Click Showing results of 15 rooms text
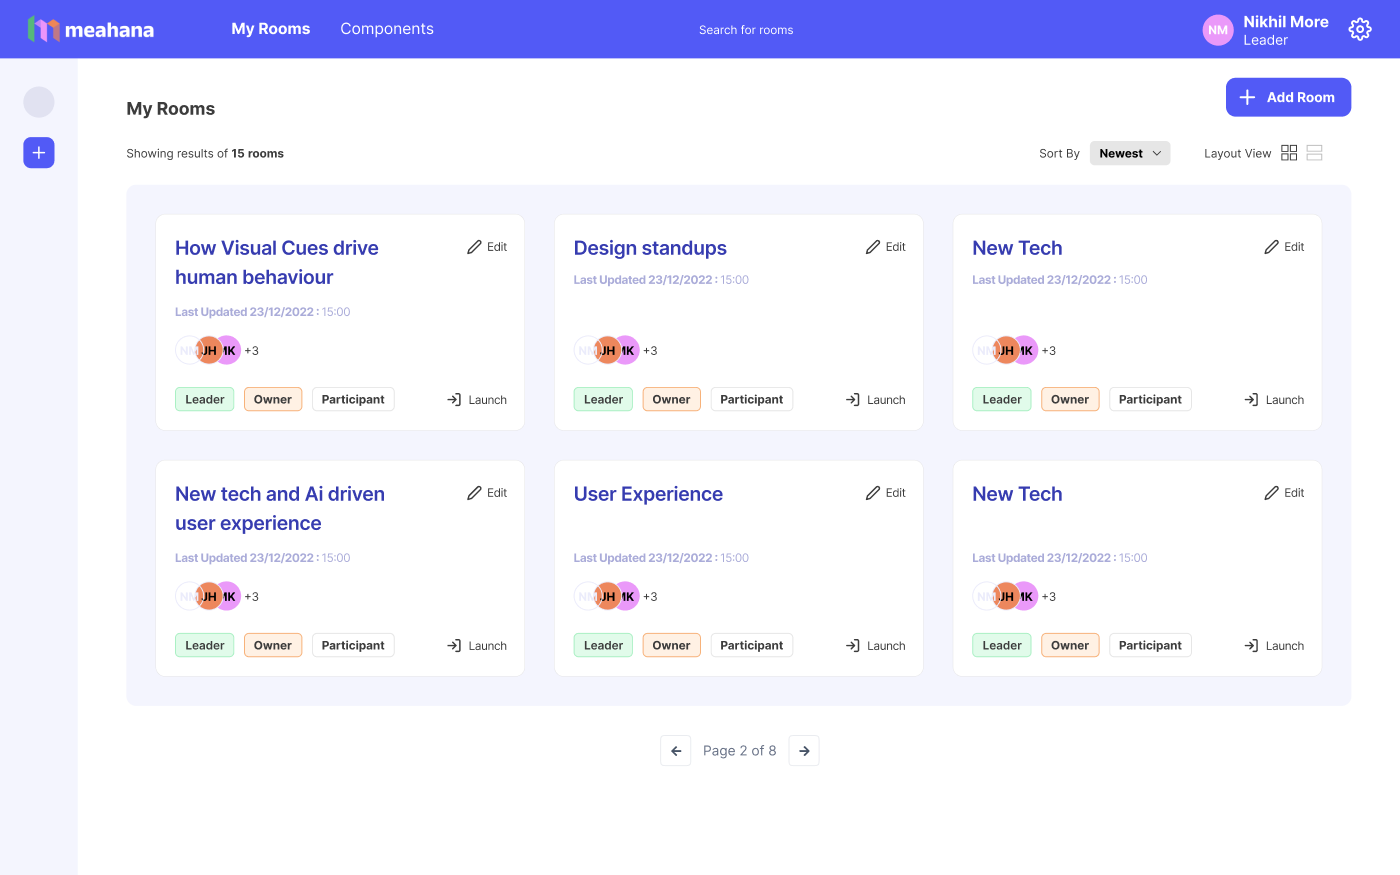The width and height of the screenshot is (1400, 875). click(205, 153)
